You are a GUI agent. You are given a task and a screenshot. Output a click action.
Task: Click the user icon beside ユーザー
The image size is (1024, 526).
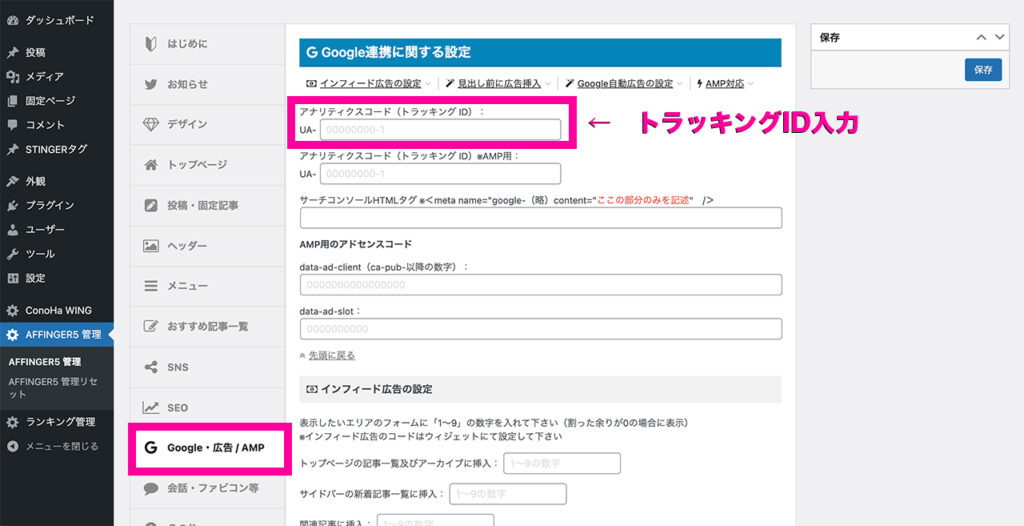12,229
